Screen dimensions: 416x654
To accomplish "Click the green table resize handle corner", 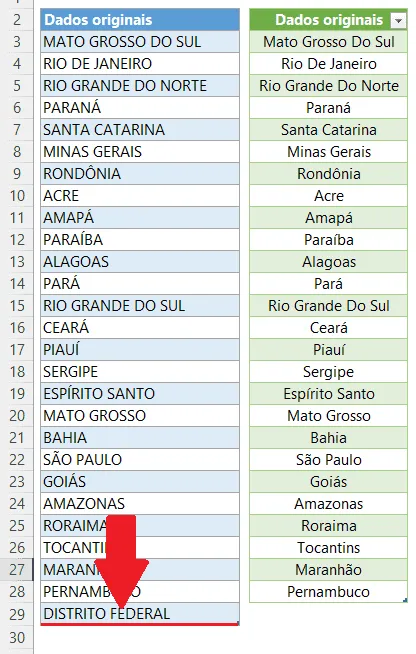I will 405,600.
